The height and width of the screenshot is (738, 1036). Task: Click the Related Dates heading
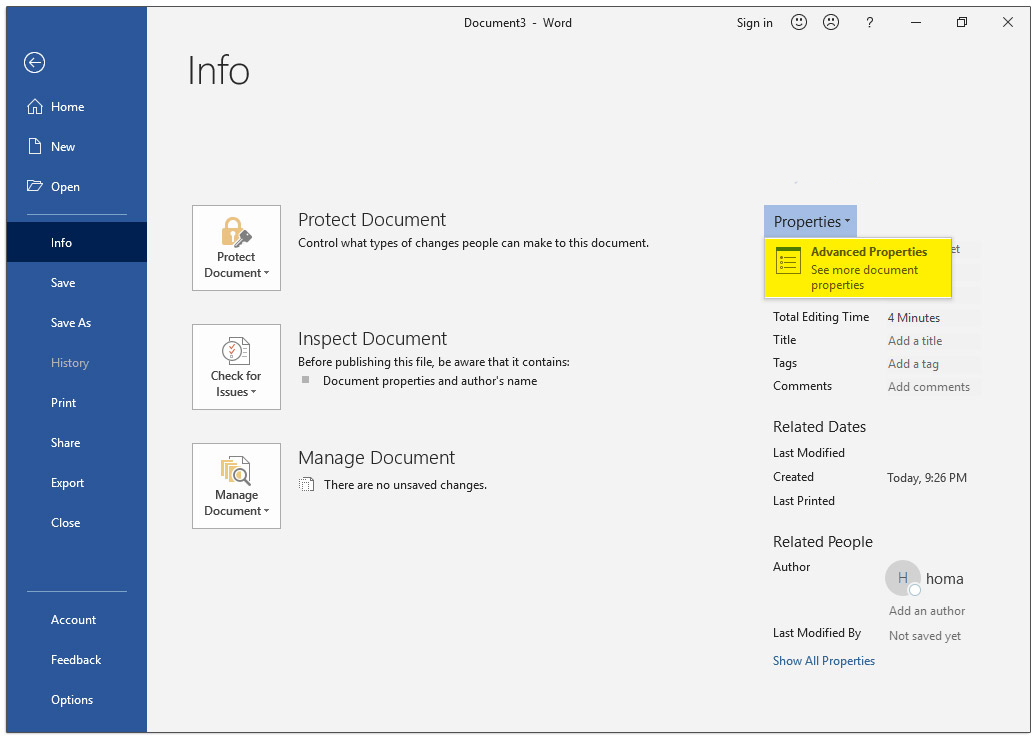(819, 427)
